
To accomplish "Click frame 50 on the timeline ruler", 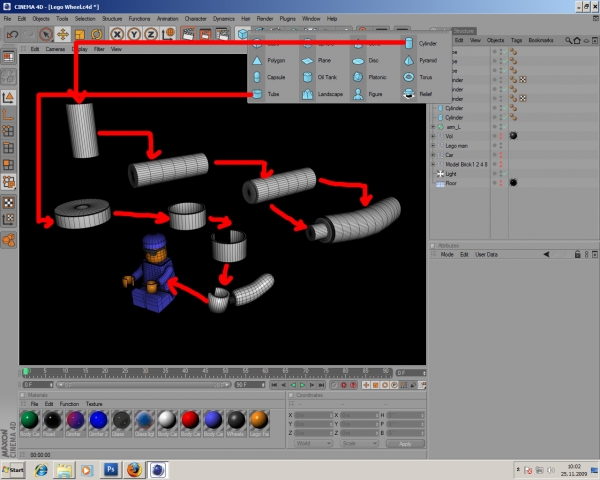I will pyautogui.click(x=225, y=371).
